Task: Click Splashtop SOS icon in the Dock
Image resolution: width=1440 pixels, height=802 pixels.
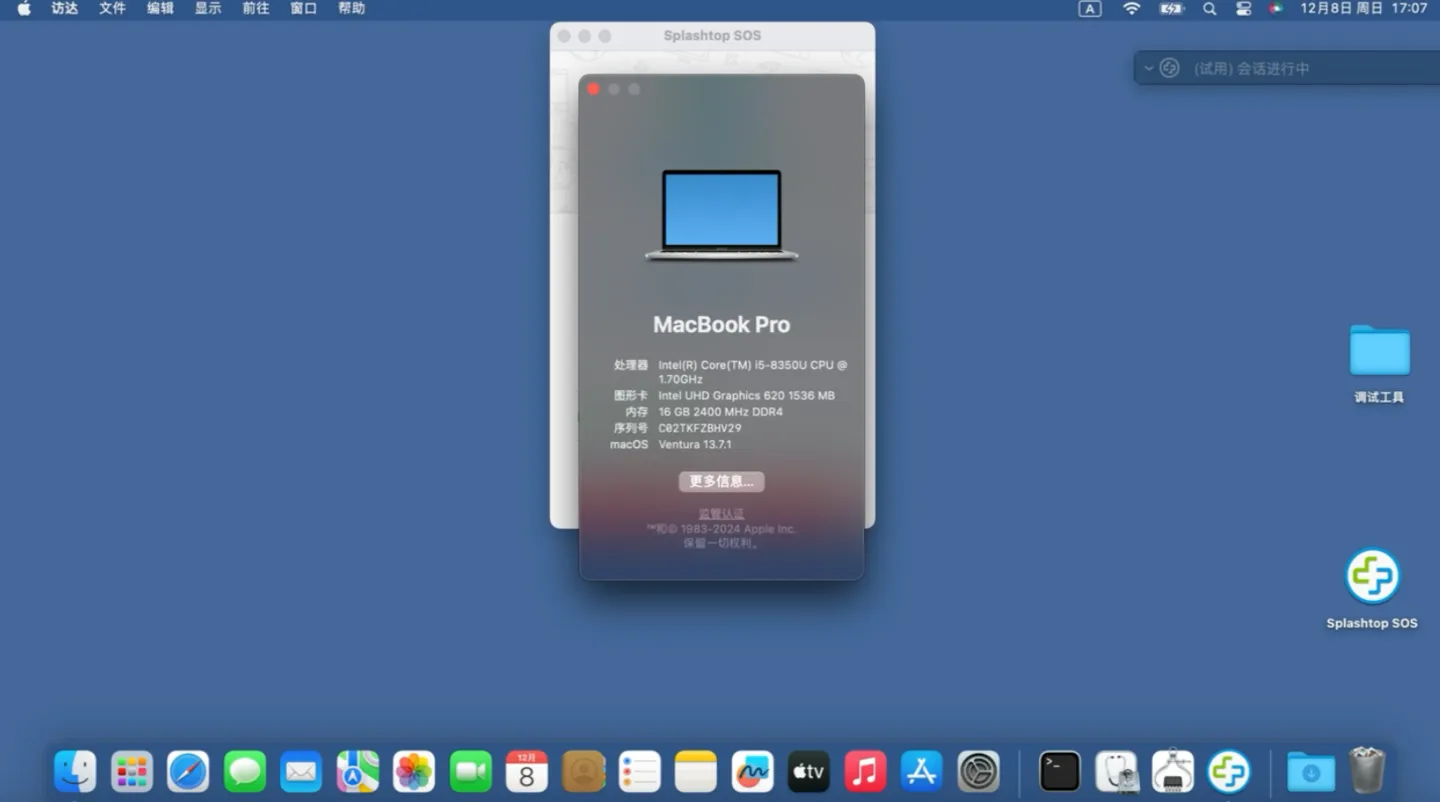Action: (x=1229, y=772)
